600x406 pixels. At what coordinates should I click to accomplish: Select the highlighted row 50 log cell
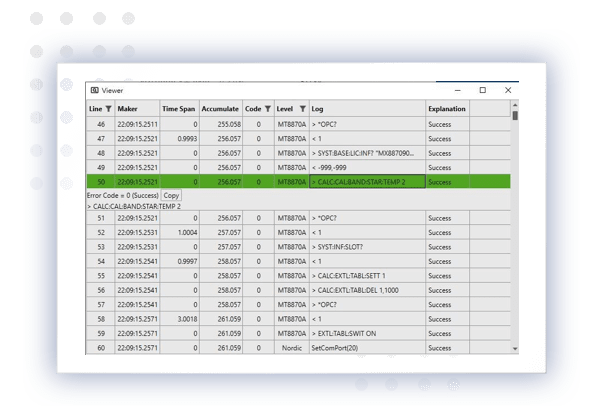[366, 182]
